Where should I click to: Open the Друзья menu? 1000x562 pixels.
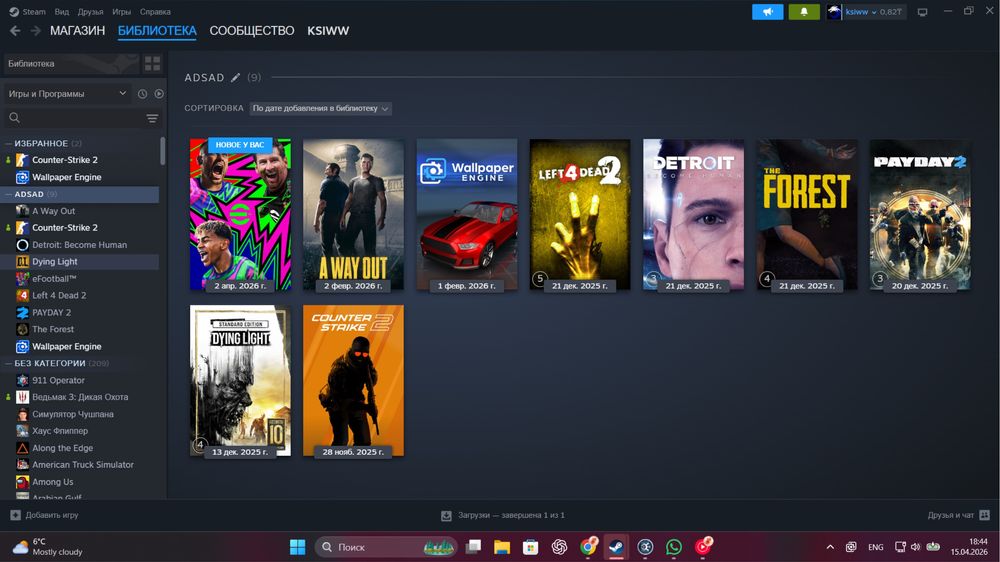coord(91,11)
